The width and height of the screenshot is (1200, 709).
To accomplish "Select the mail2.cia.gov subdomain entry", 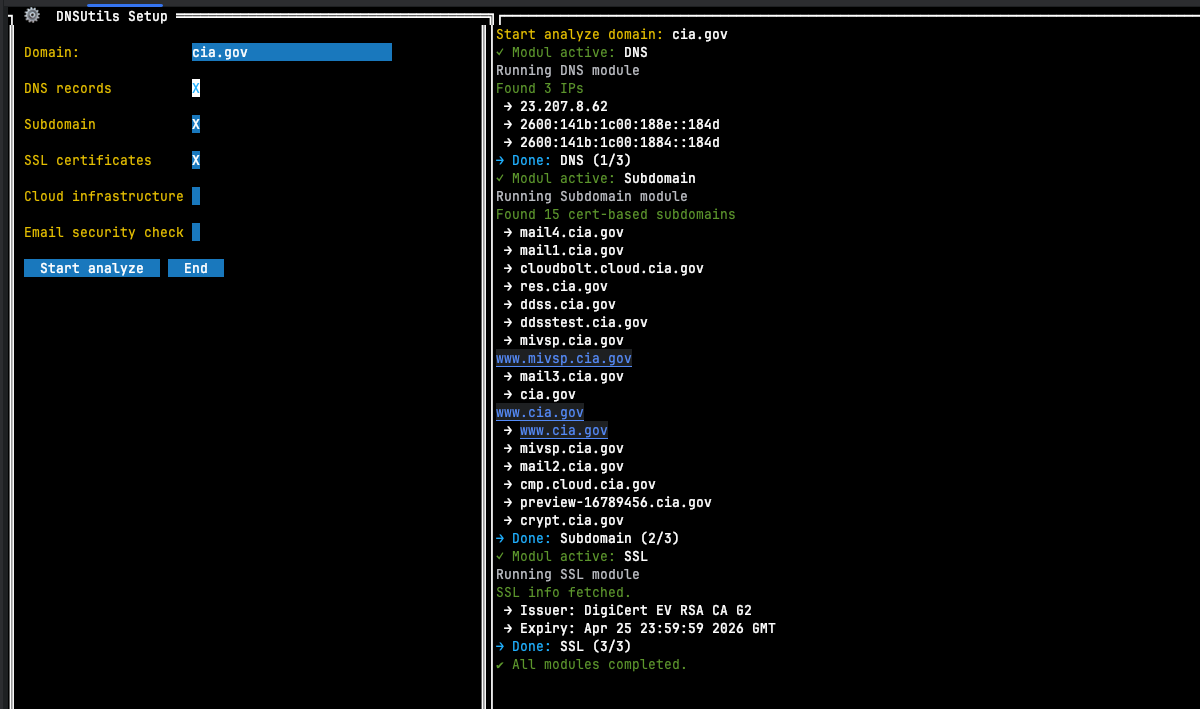I will click(x=572, y=466).
